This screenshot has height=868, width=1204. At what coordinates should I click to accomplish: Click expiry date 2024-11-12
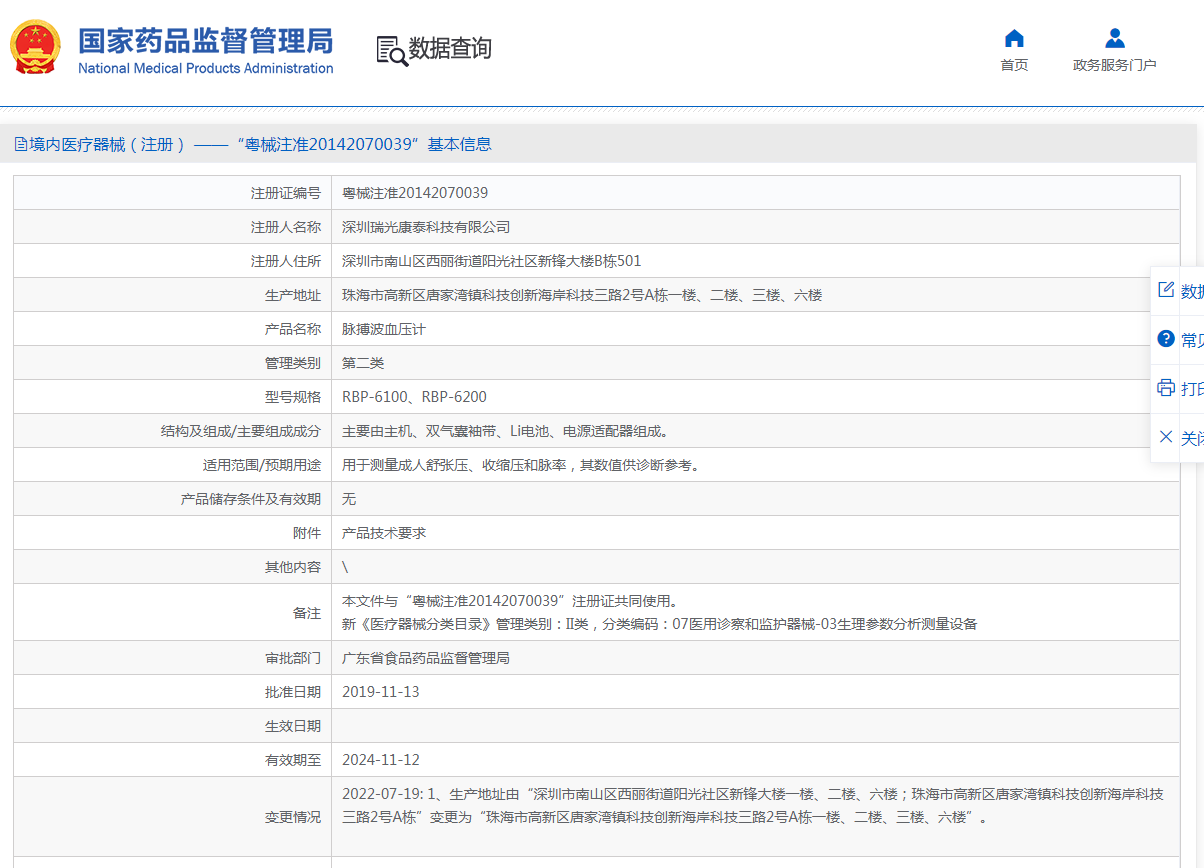coord(381,760)
